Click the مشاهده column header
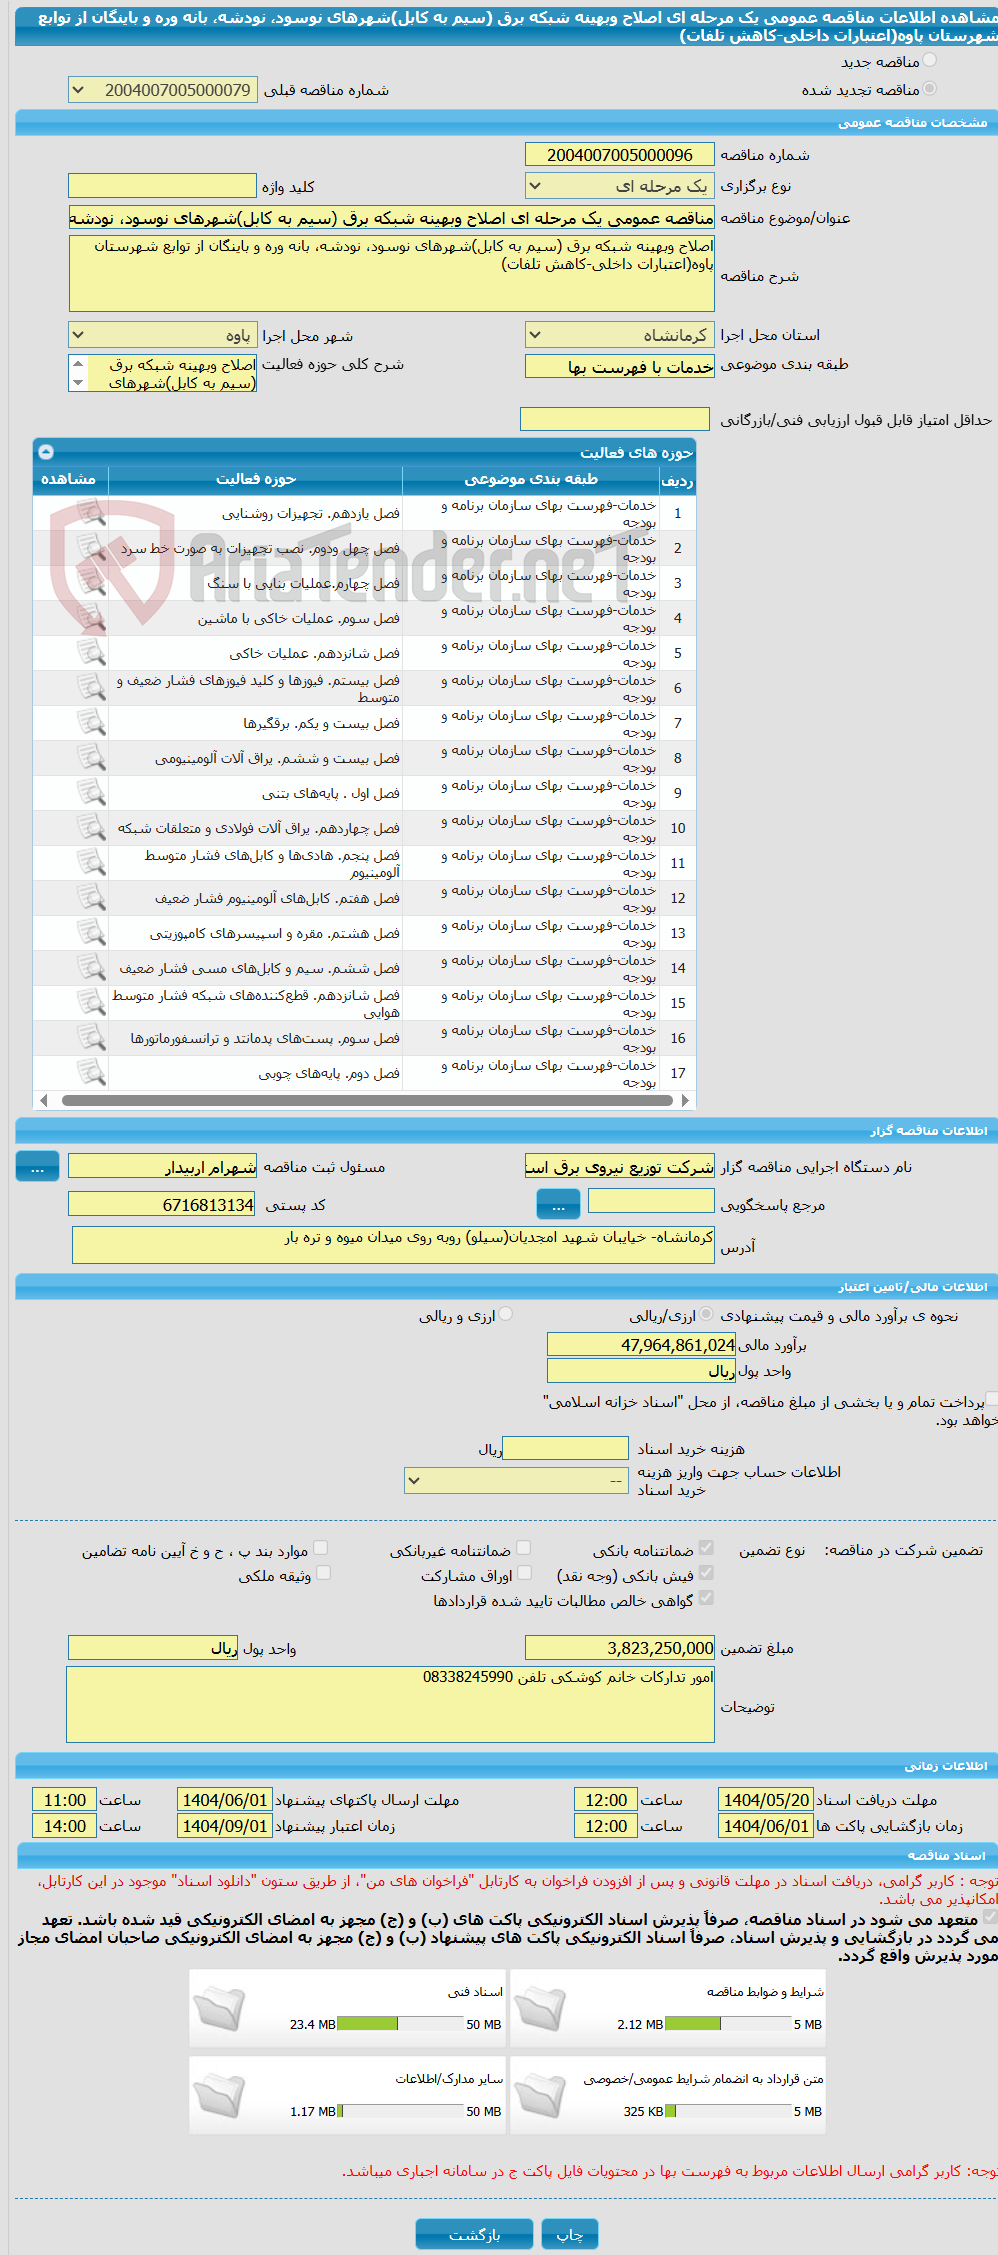Viewport: 998px width, 2255px height. [x=68, y=480]
